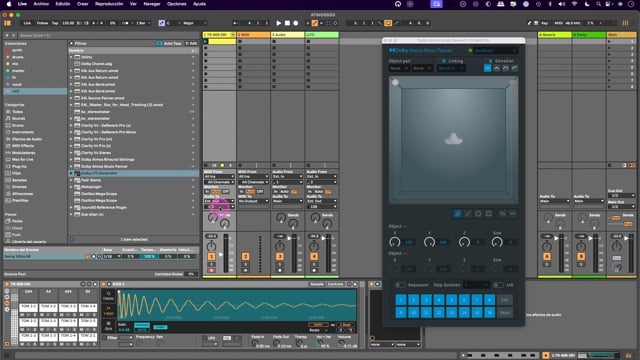
Task: Toggle scale mode icon next to key
Action: tap(162, 23)
